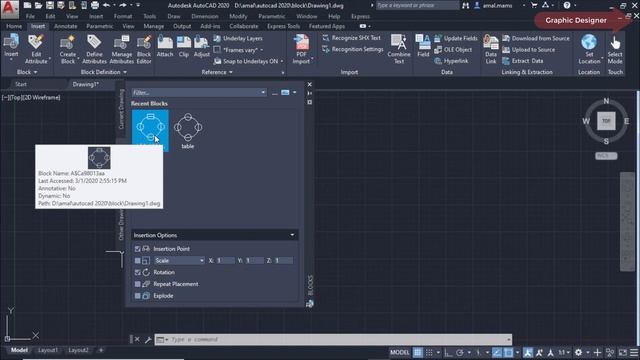This screenshot has height=360, width=640.
Task: Toggle grid display in status bar
Action: click(x=418, y=352)
